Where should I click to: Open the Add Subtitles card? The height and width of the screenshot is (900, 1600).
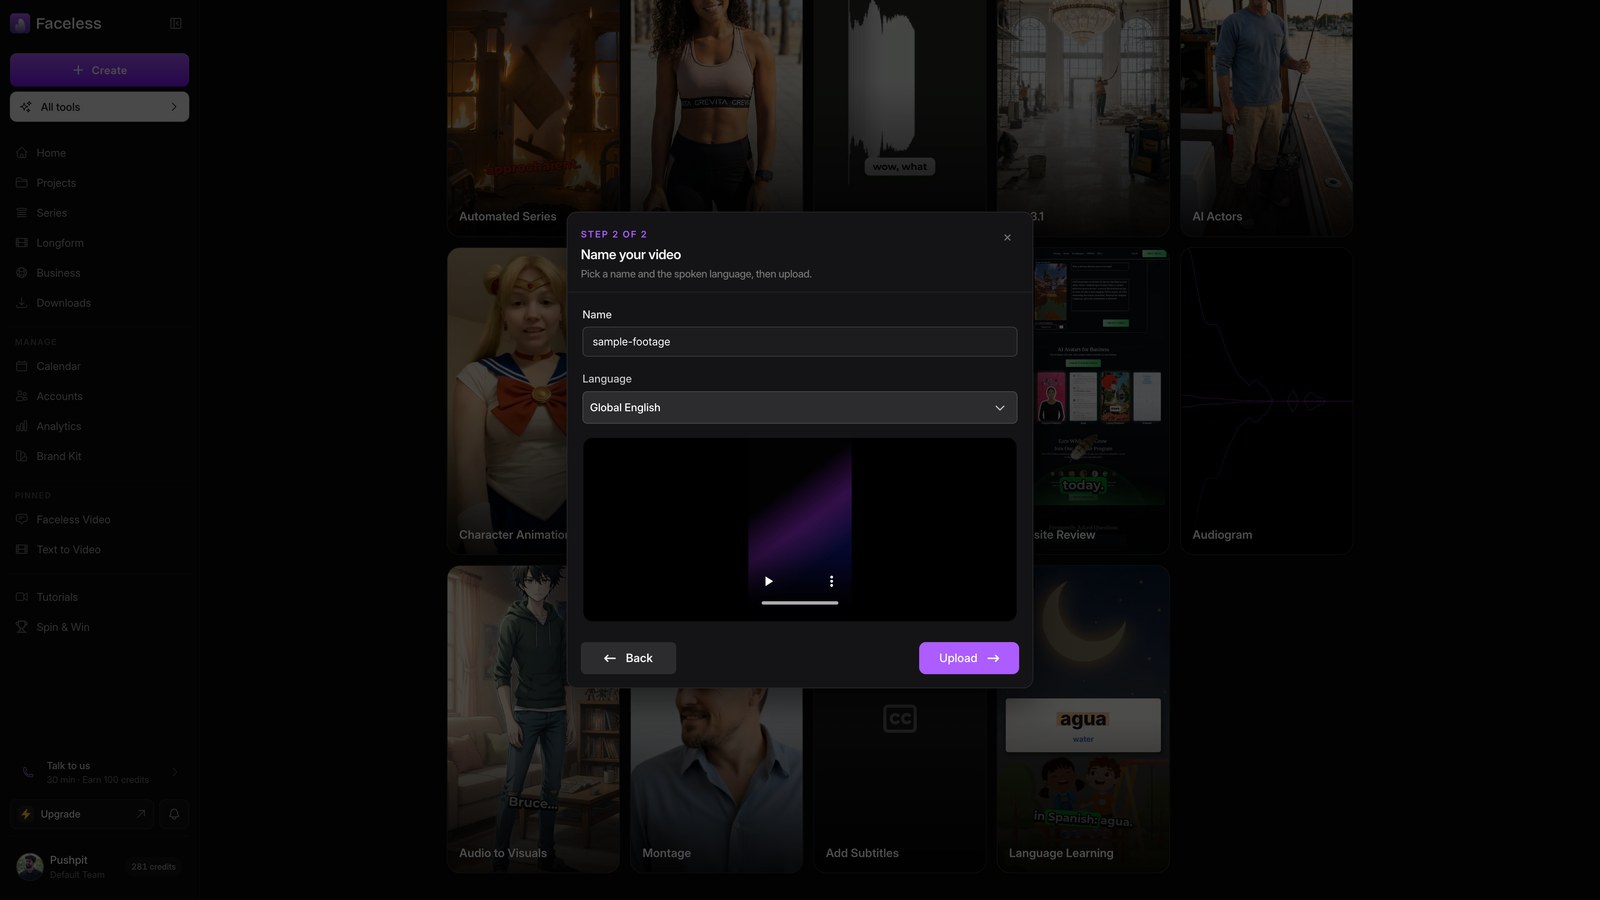(x=899, y=780)
